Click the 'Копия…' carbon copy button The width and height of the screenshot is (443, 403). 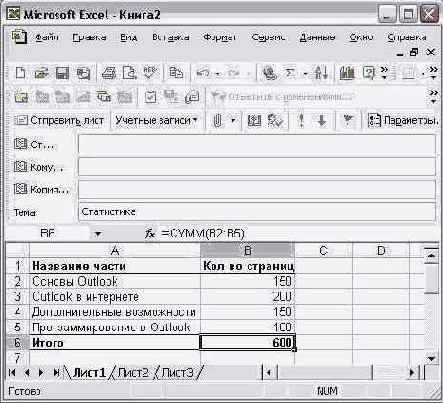point(41,189)
